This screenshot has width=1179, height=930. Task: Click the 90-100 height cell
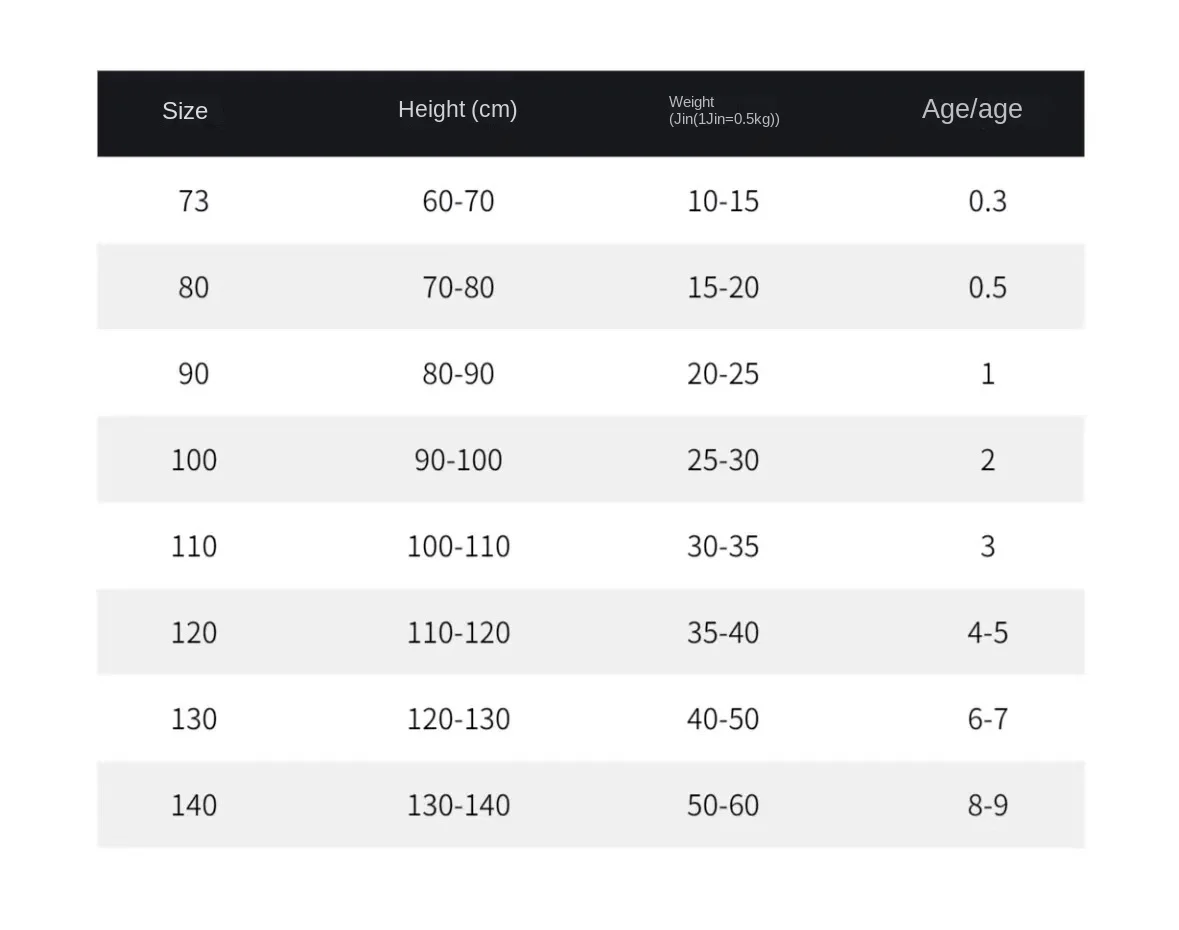pyautogui.click(x=458, y=460)
